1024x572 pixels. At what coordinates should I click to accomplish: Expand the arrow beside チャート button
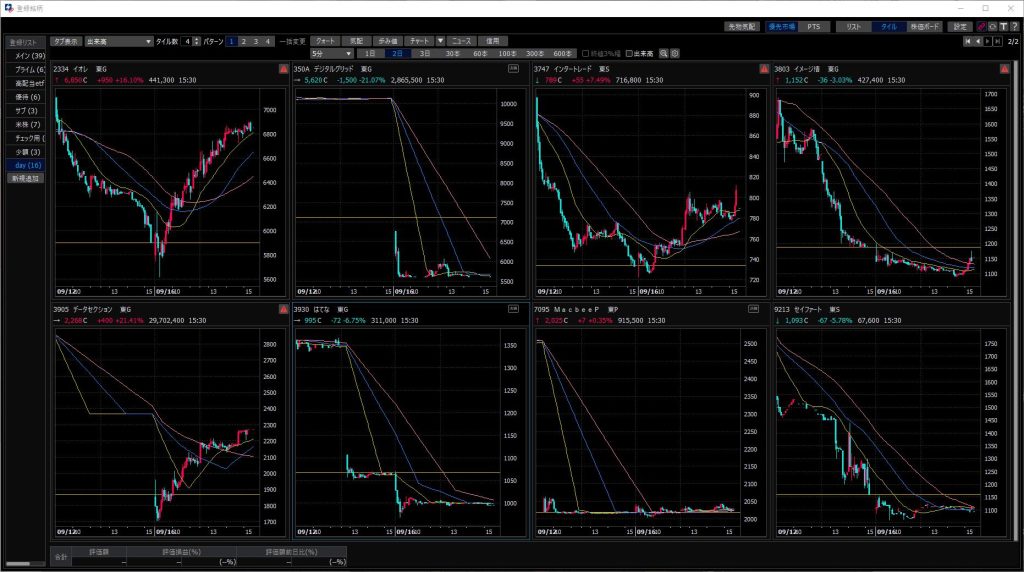click(x=440, y=41)
